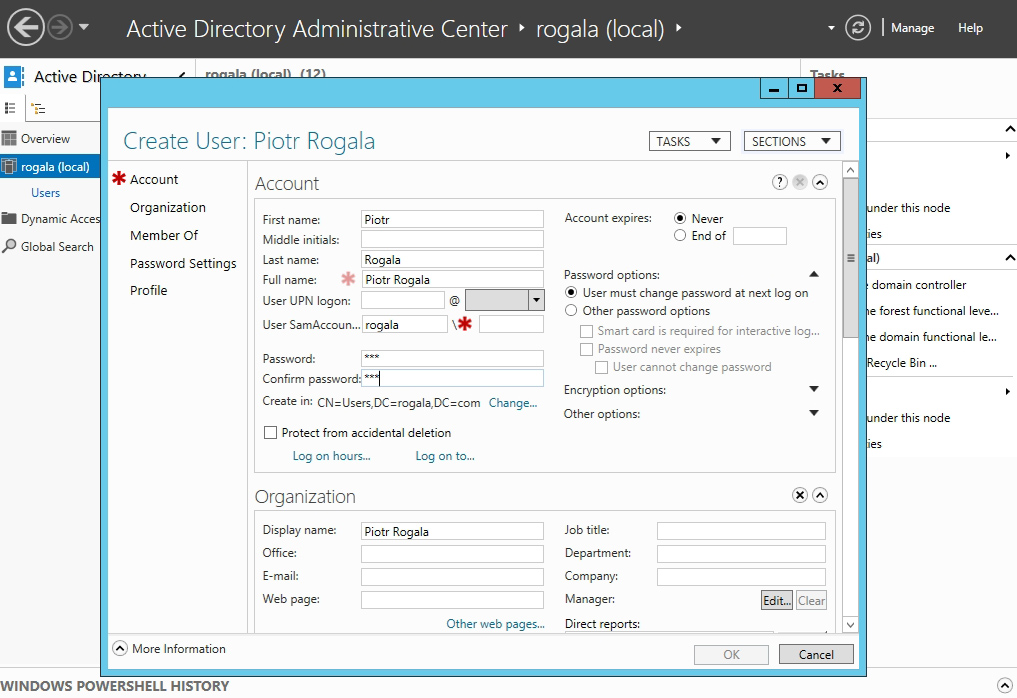The image size is (1017, 698).
Task: Jump to Password Settings section
Action: pyautogui.click(x=183, y=263)
